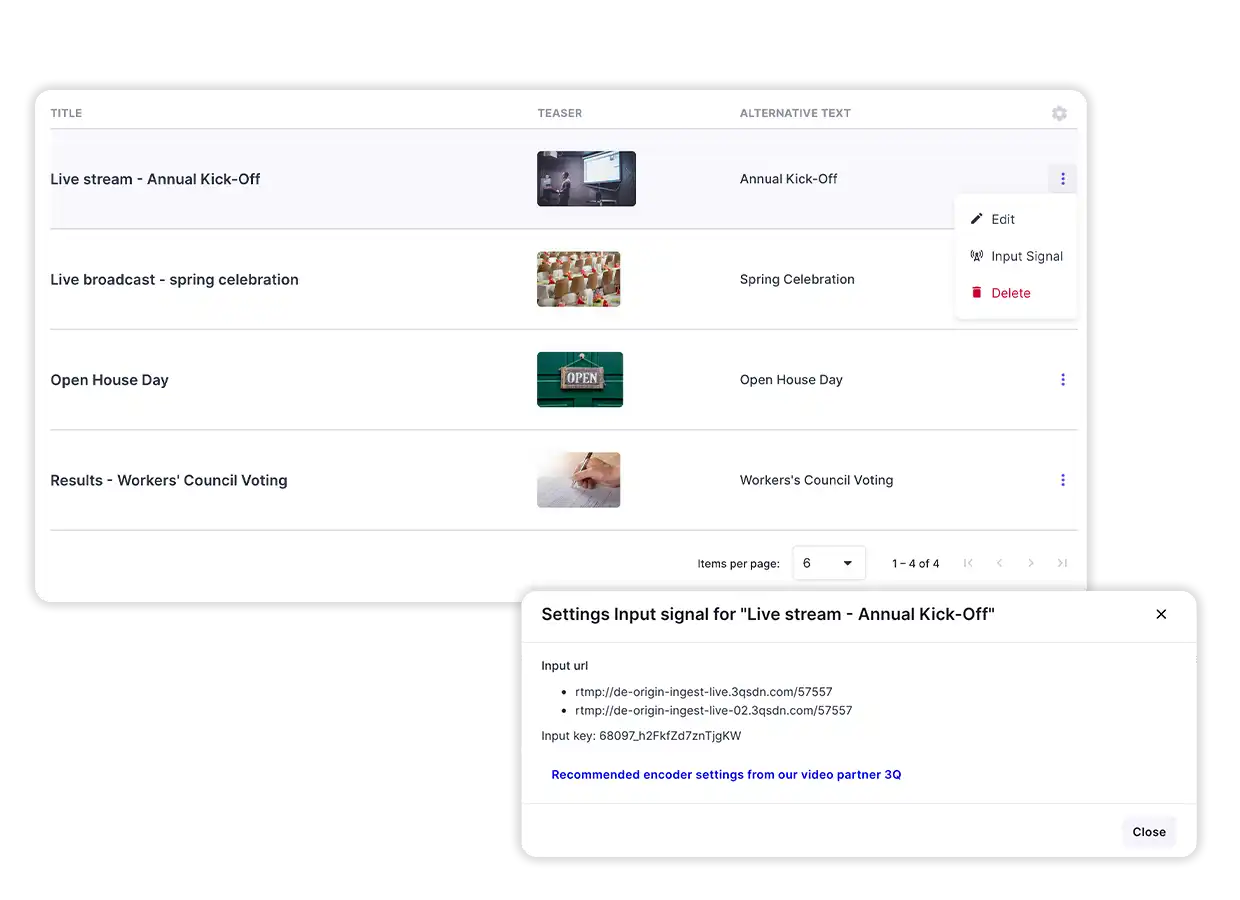Screen dimensions: 1240x900
Task: Select the title Results - Workers' Council Voting
Action: point(169,480)
